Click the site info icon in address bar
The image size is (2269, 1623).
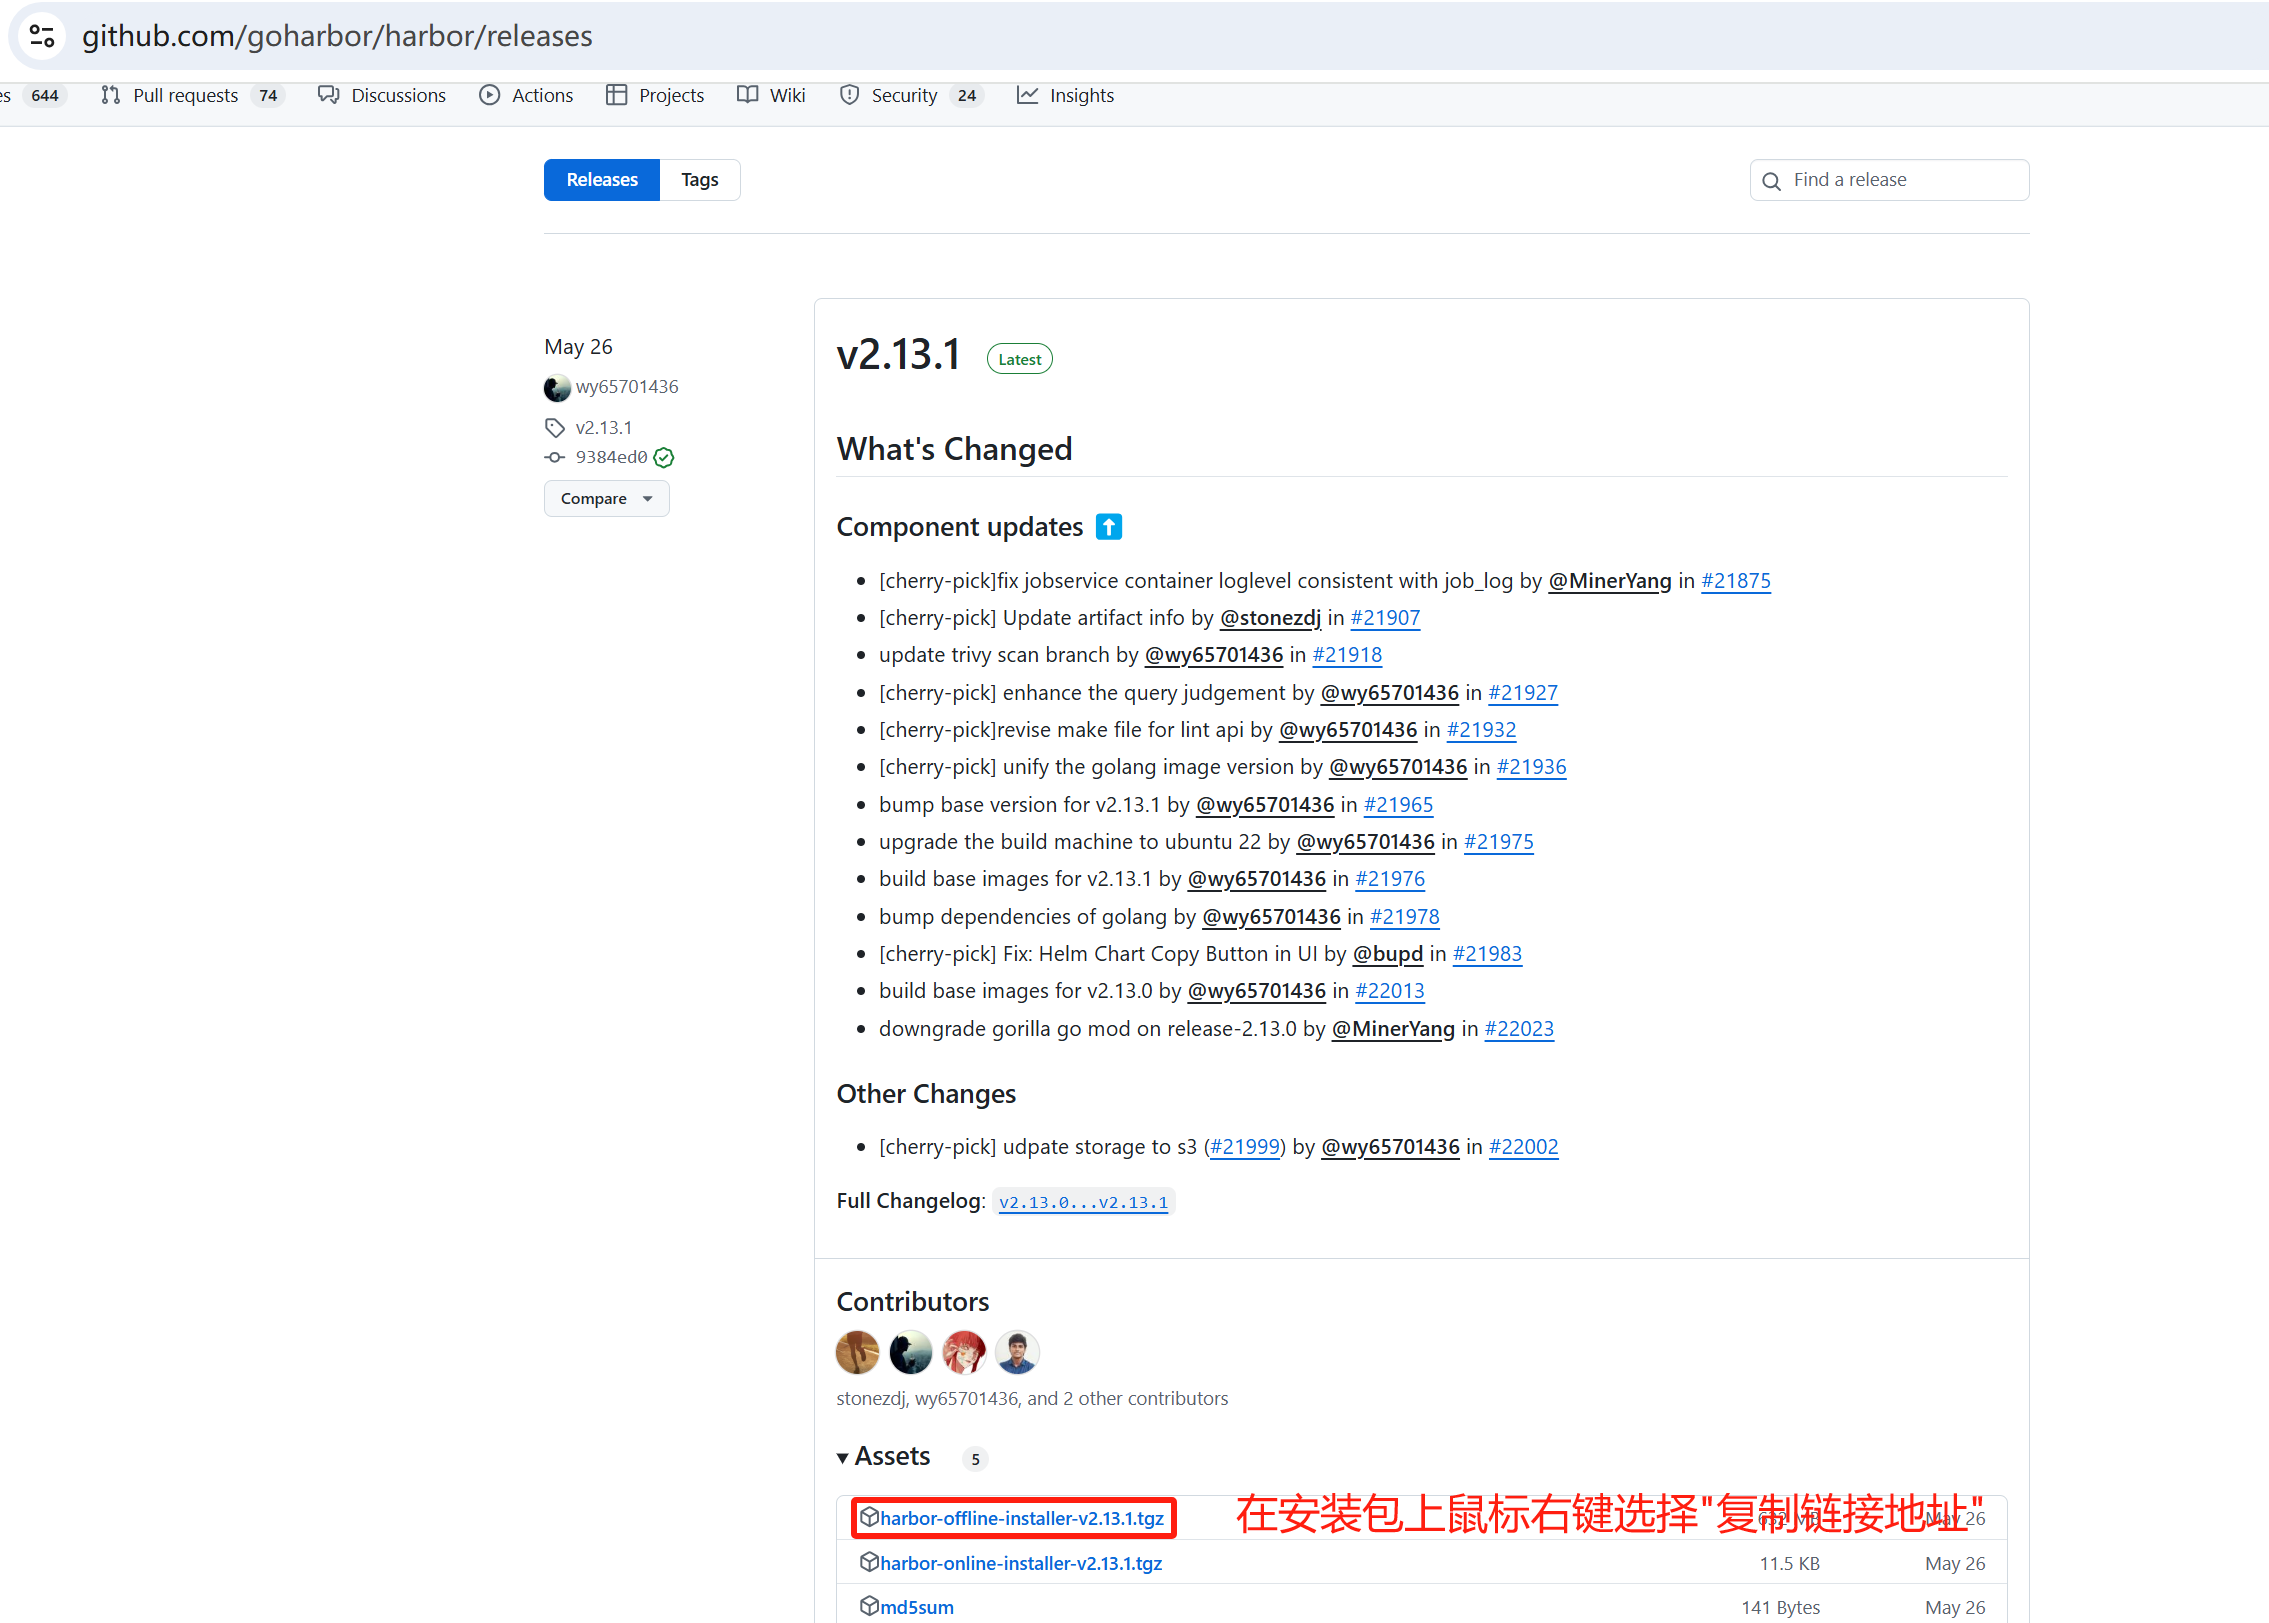click(x=42, y=36)
